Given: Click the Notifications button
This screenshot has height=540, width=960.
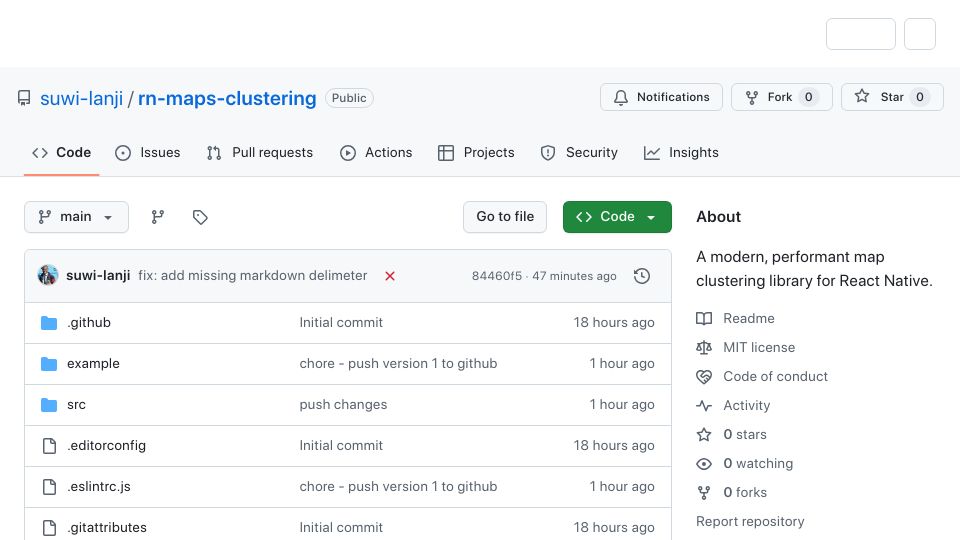Looking at the screenshot, I should [661, 97].
